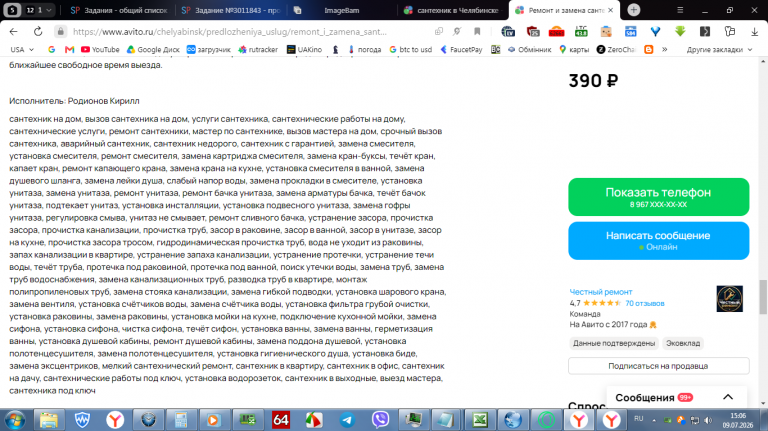Show hidden bookmarks with double chevron
Image resolution: width=768 pixels, height=431 pixels.
click(665, 49)
